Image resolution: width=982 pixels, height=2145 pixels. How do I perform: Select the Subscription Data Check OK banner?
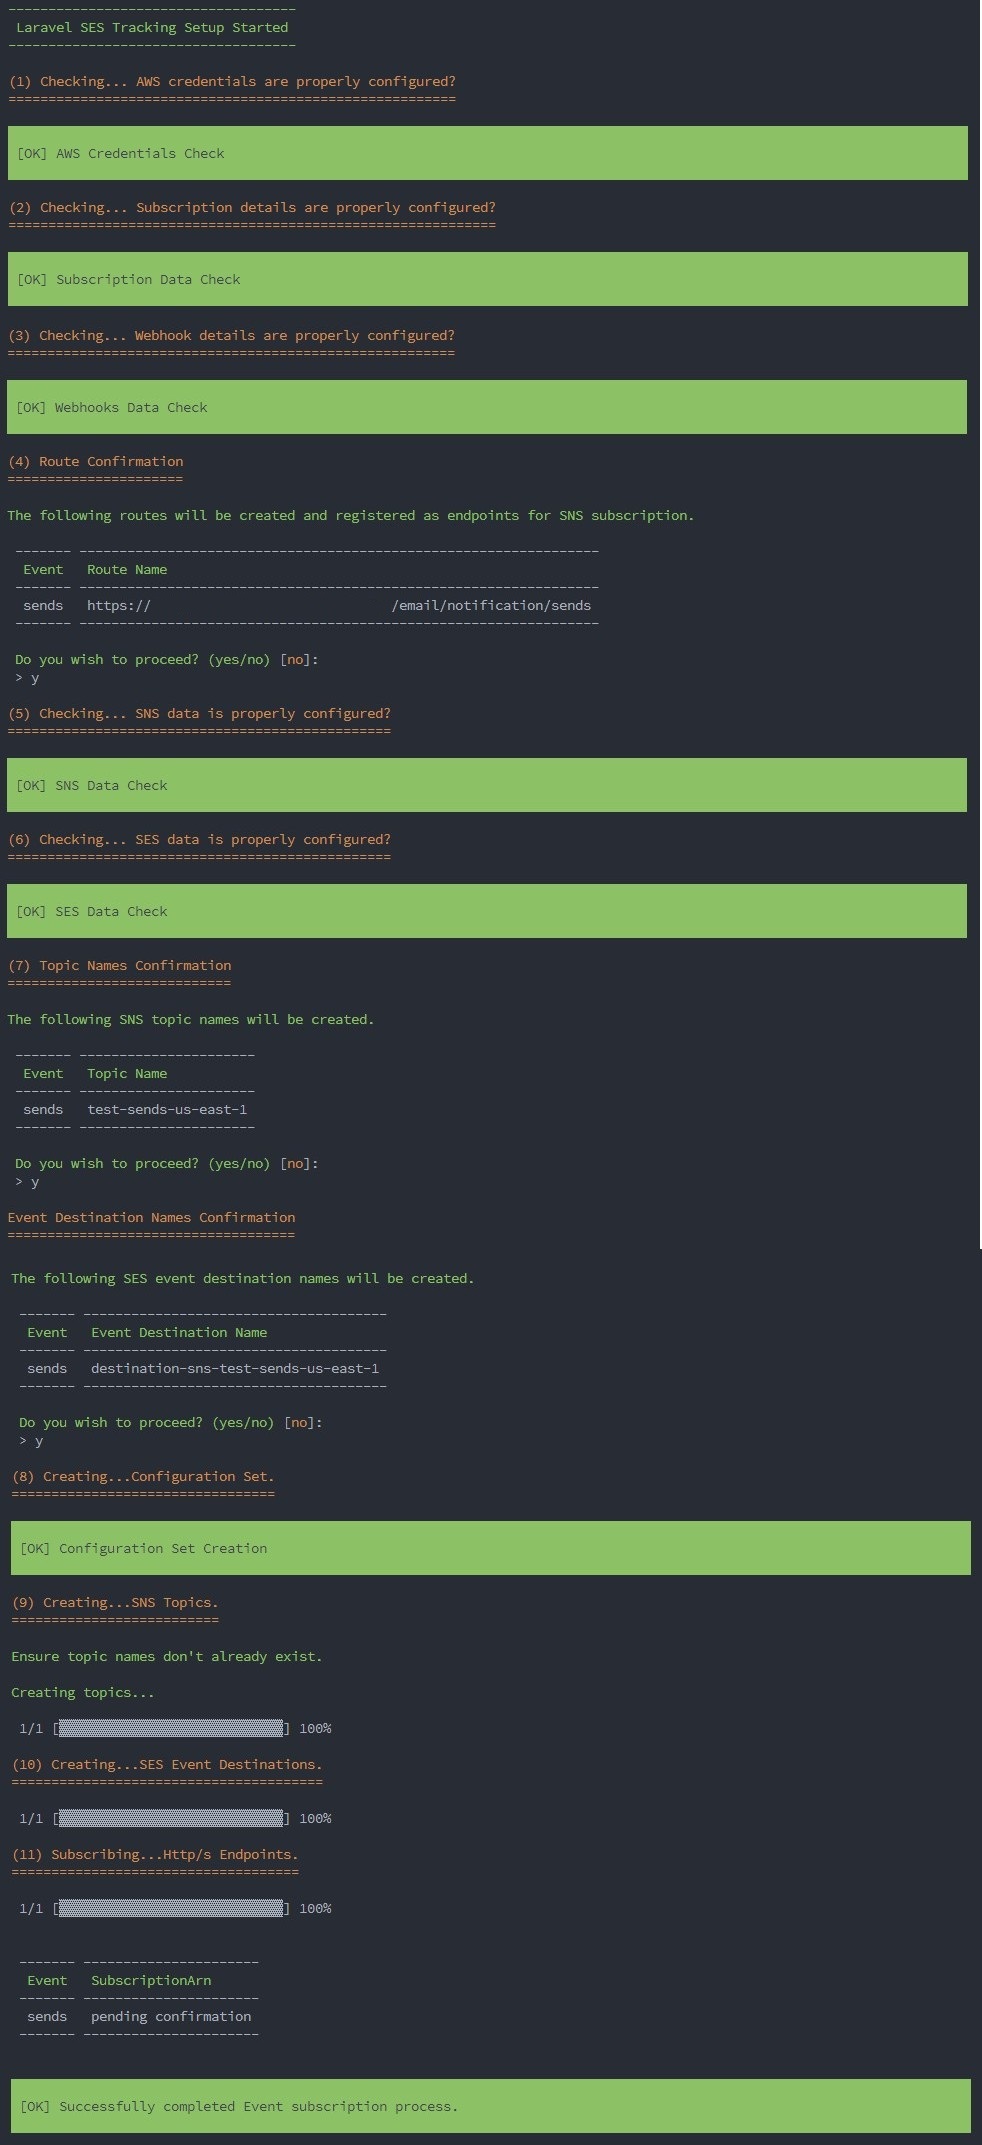coord(487,279)
